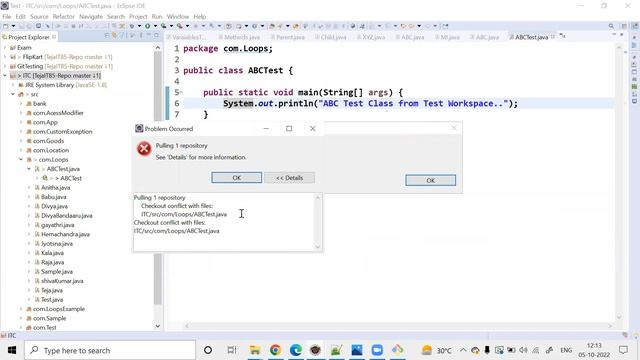Click the Open Perspective icon
The height and width of the screenshot is (360, 640).
tap(624, 26)
